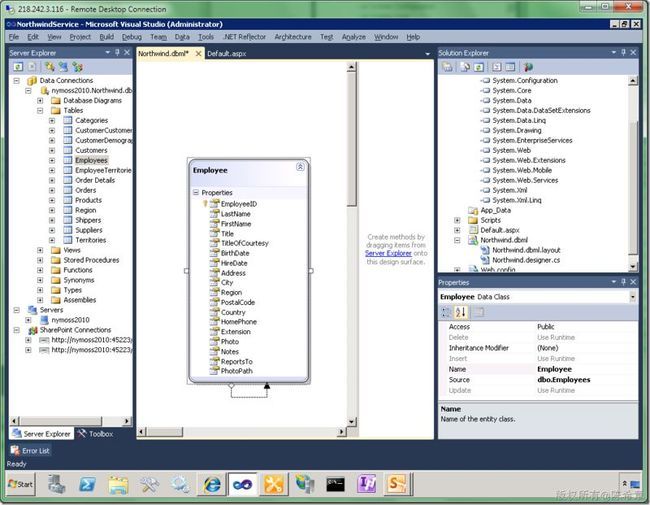Switch to the Default.aspx tab
This screenshot has height=505, width=650.
(227, 53)
